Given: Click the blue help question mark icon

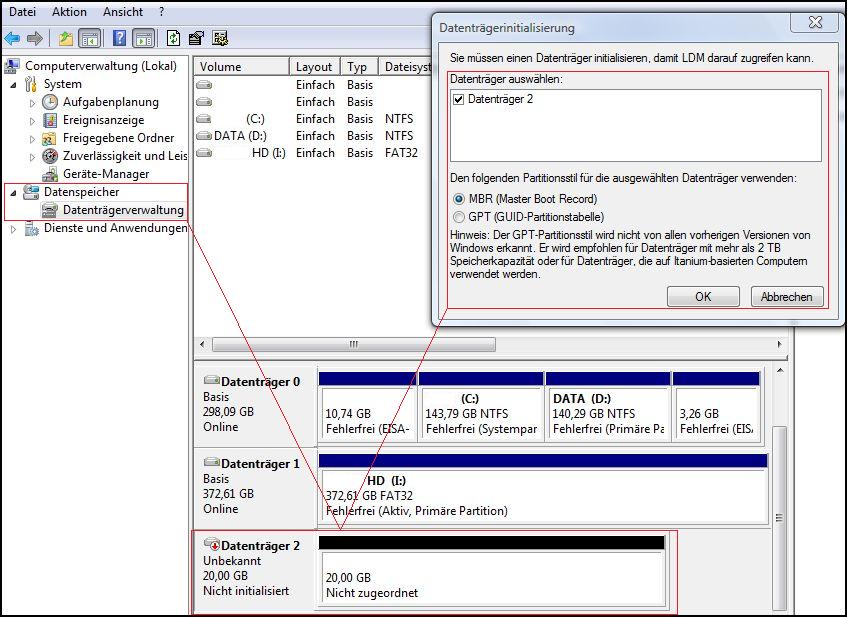Looking at the screenshot, I should (x=119, y=38).
